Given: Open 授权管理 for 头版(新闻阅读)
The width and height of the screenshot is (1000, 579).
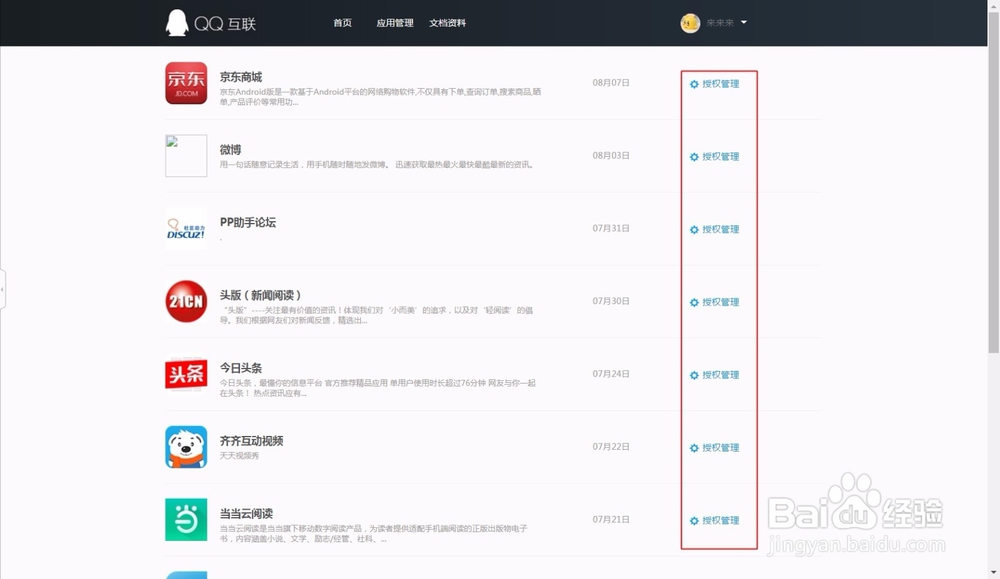Looking at the screenshot, I should pos(721,302).
